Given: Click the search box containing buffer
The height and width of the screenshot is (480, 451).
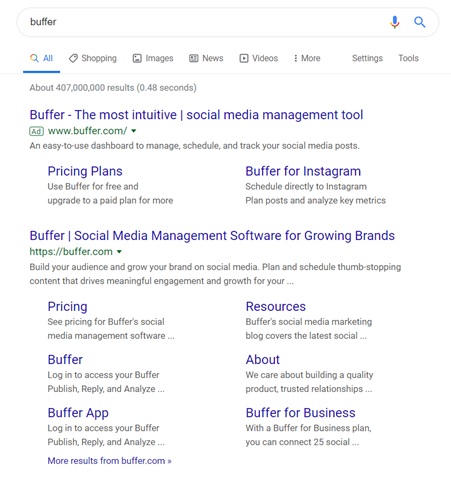Looking at the screenshot, I should (x=207, y=22).
